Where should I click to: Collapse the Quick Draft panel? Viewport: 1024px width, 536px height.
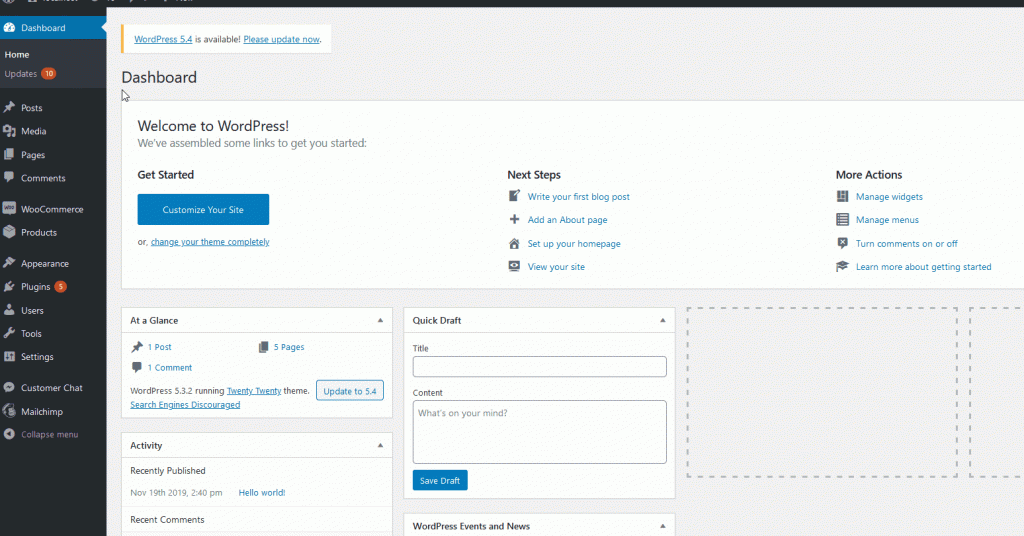662,320
